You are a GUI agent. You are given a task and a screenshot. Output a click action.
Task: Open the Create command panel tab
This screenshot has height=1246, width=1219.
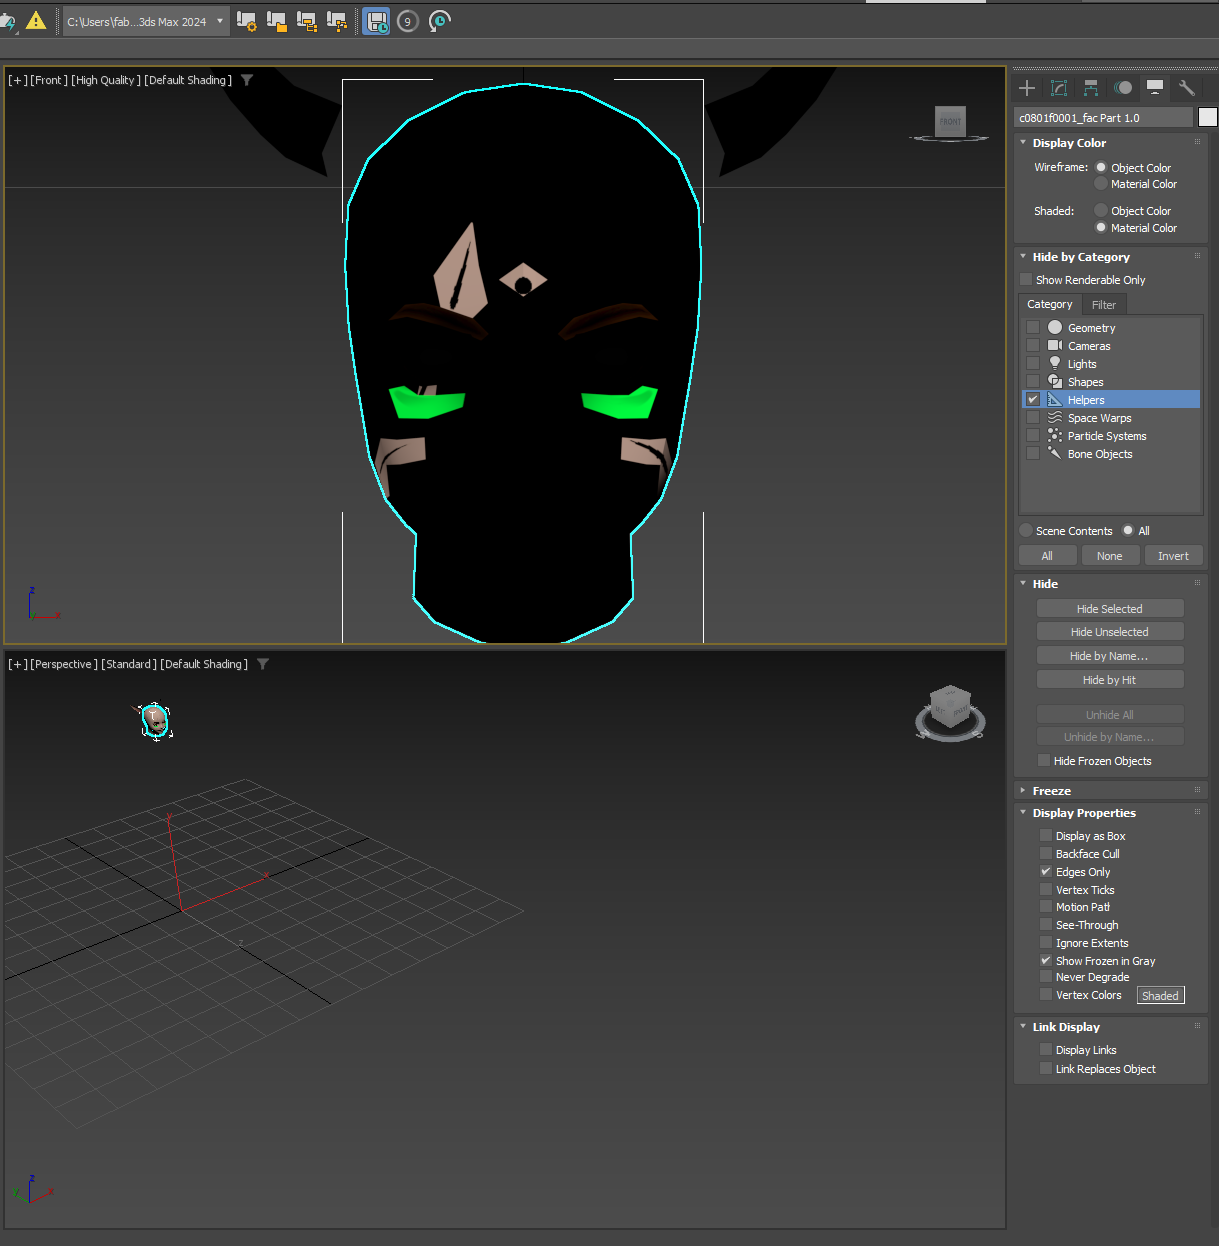tap(1027, 88)
